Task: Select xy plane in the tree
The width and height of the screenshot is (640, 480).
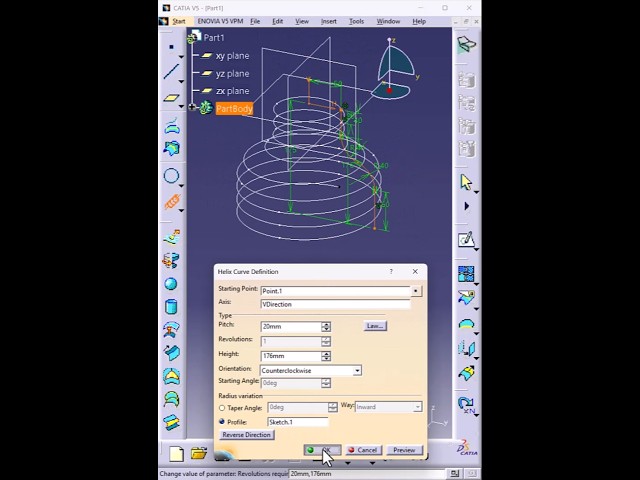Action: (x=232, y=56)
